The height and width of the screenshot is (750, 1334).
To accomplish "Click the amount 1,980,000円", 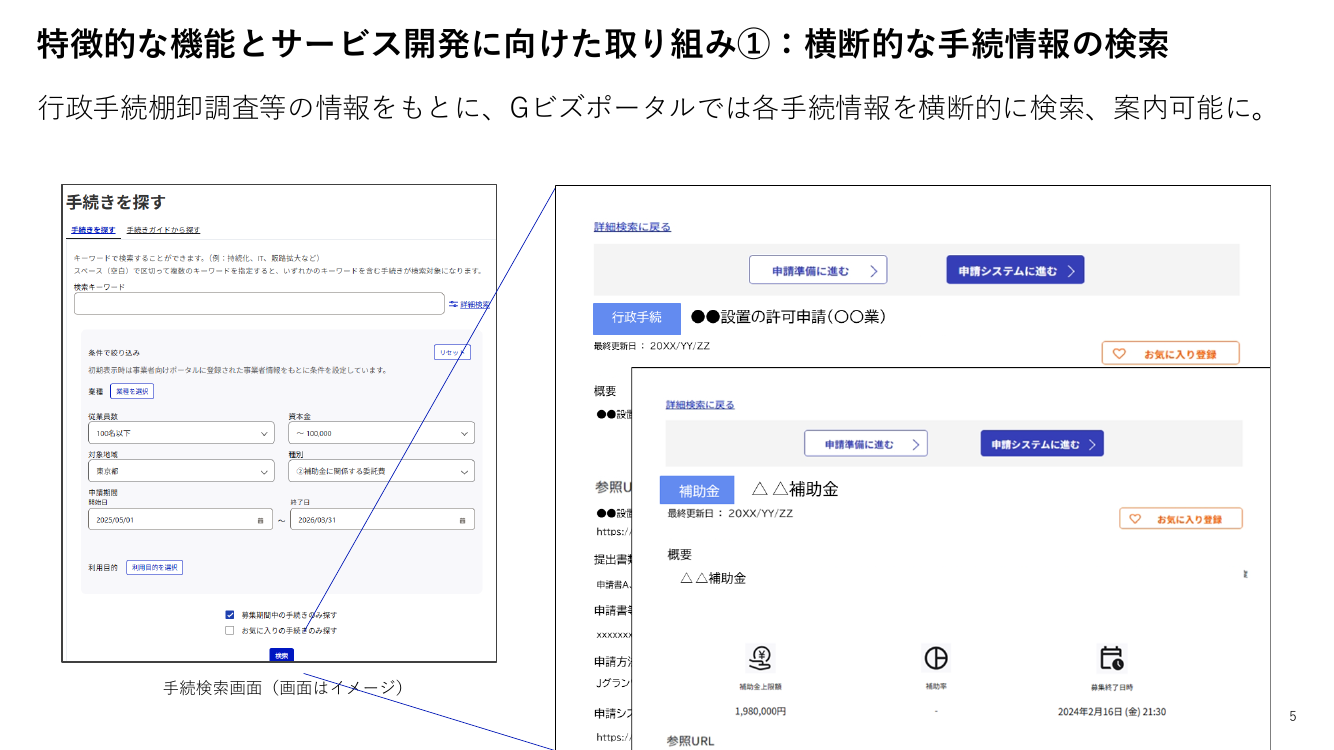I will pos(760,712).
